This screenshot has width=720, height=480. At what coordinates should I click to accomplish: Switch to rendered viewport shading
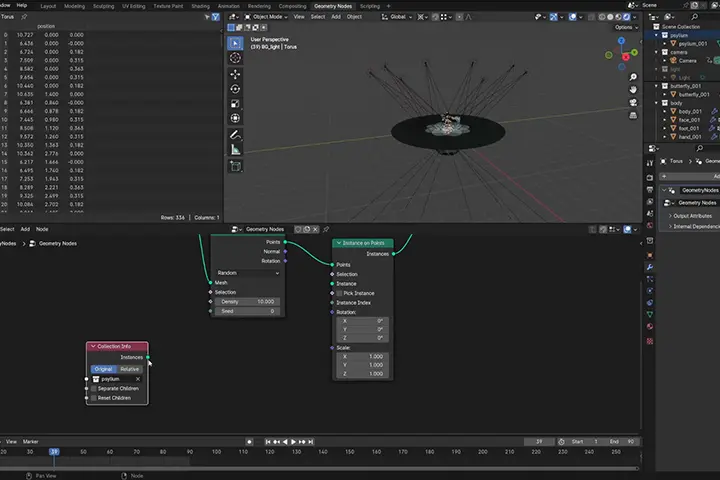626,17
